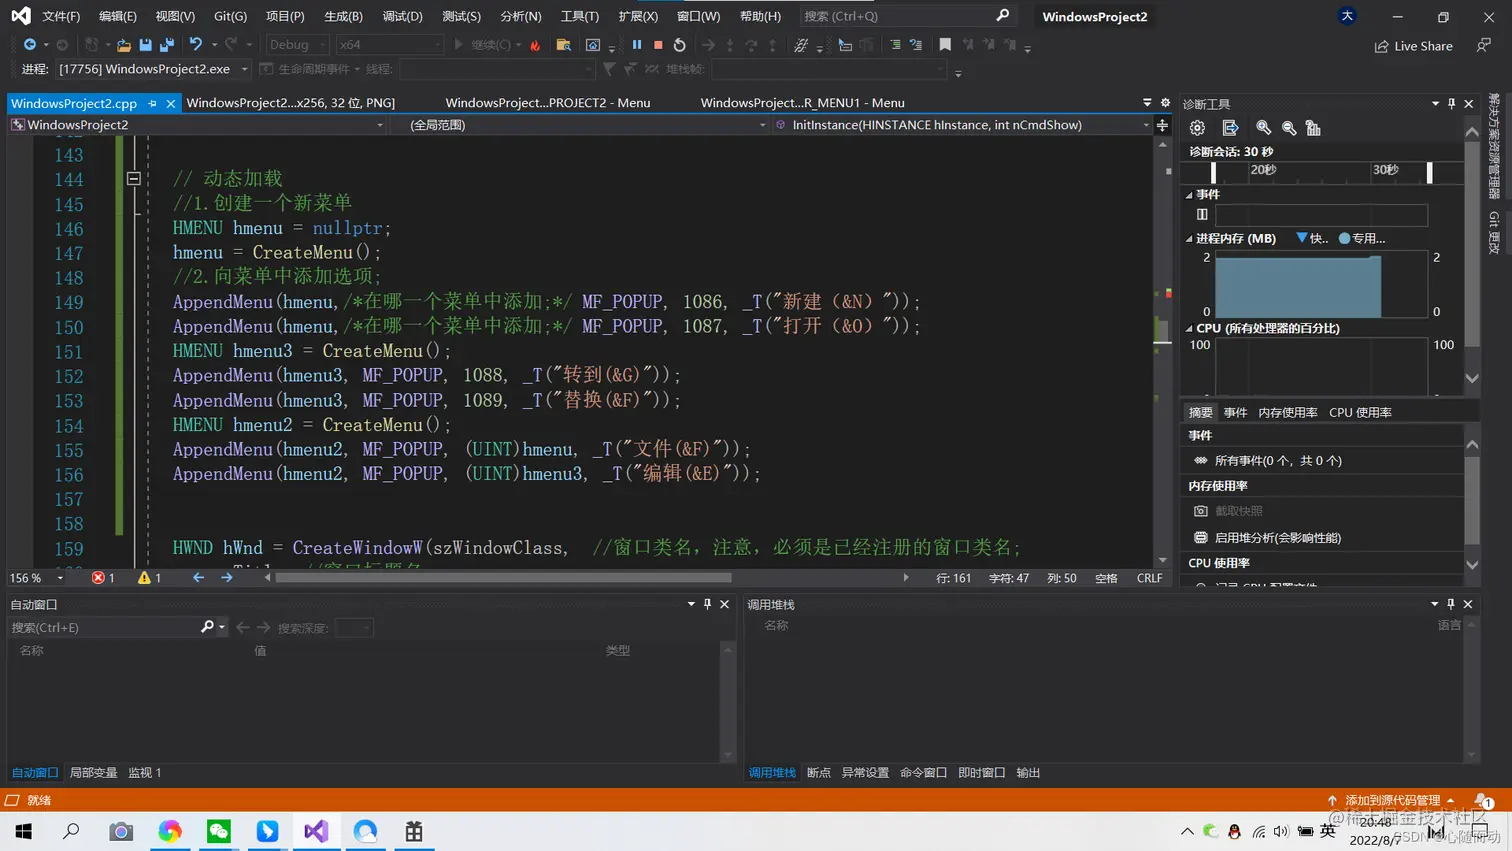1512x851 pixels.
Task: Switch to the PROJECT2 - Menu tab
Action: tap(548, 103)
